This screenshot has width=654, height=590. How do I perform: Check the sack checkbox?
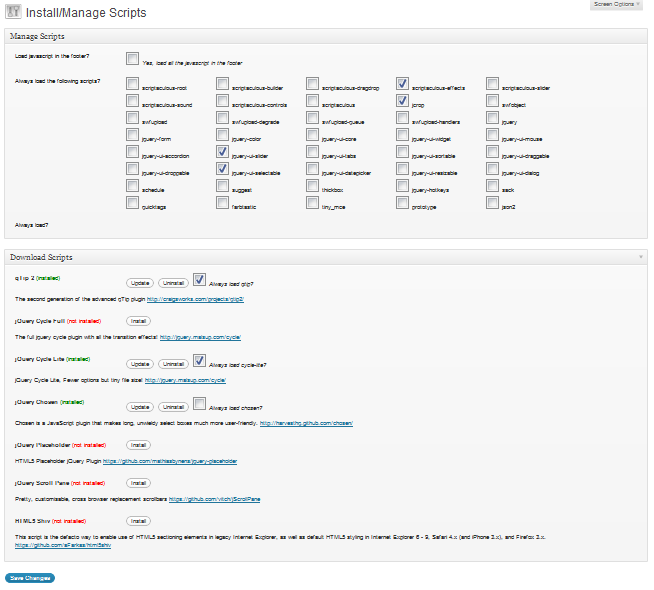pyautogui.click(x=493, y=186)
